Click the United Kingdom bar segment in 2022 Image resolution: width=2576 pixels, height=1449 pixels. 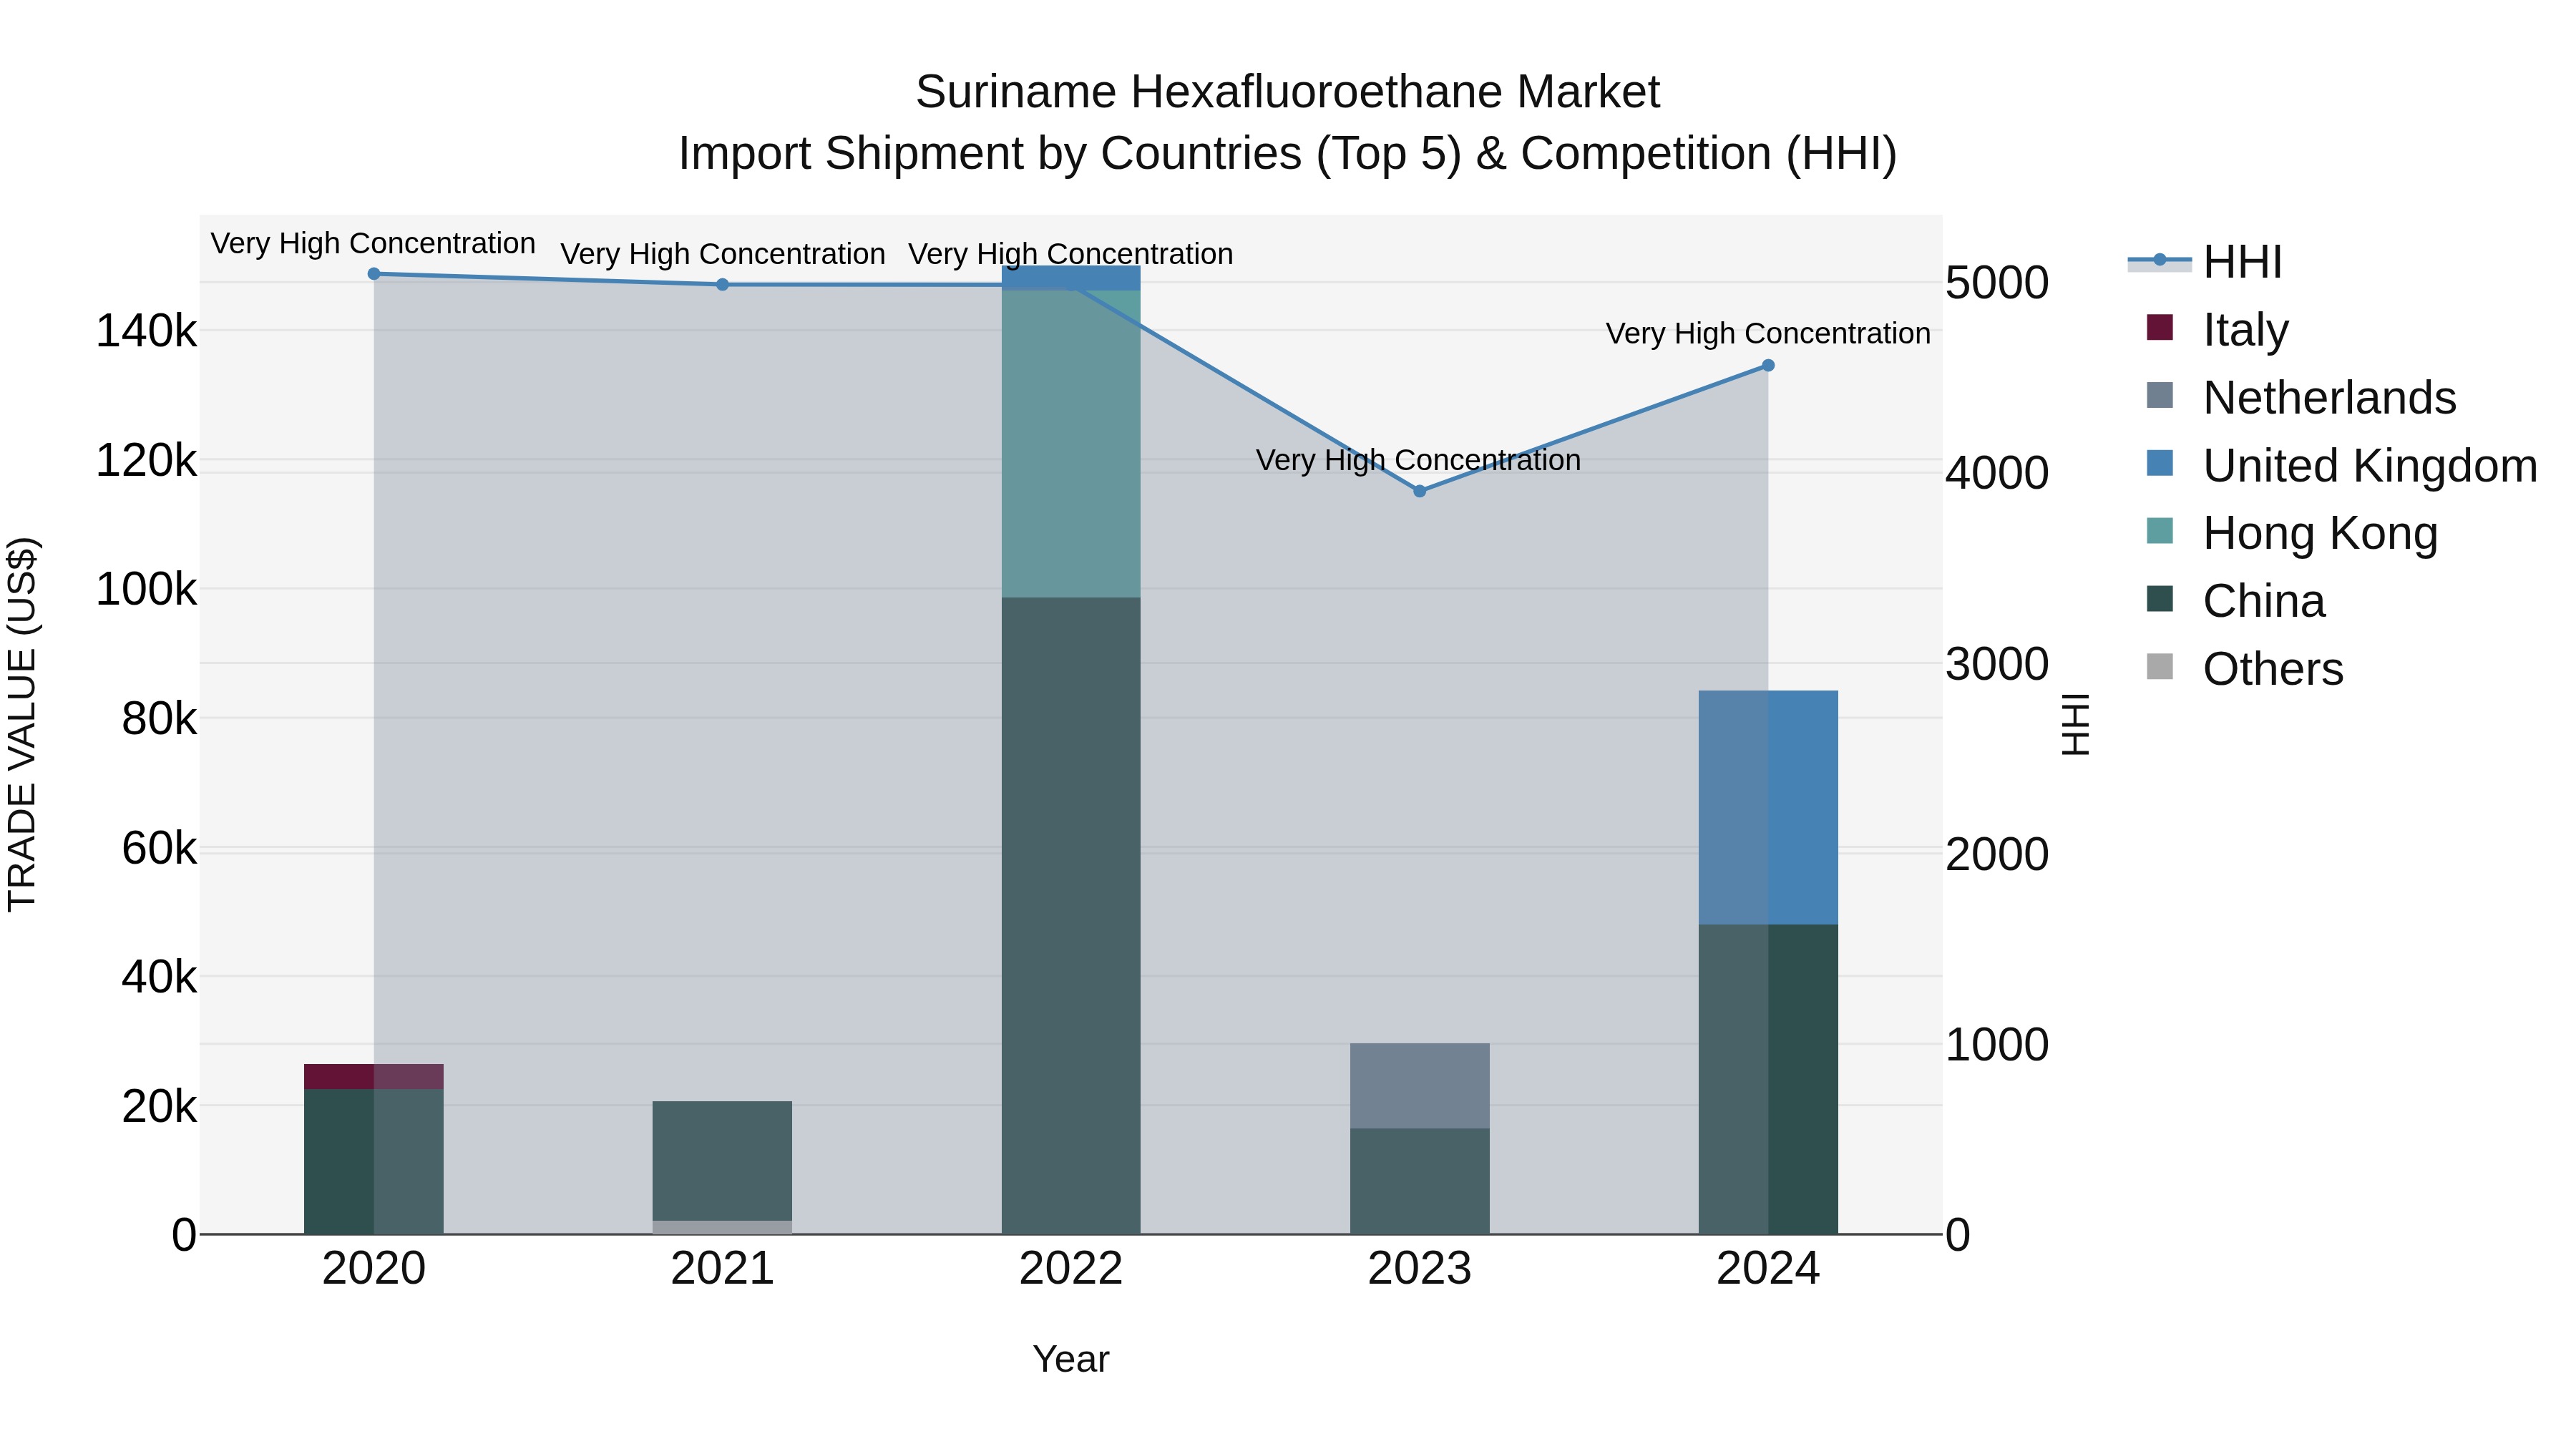click(x=1071, y=279)
